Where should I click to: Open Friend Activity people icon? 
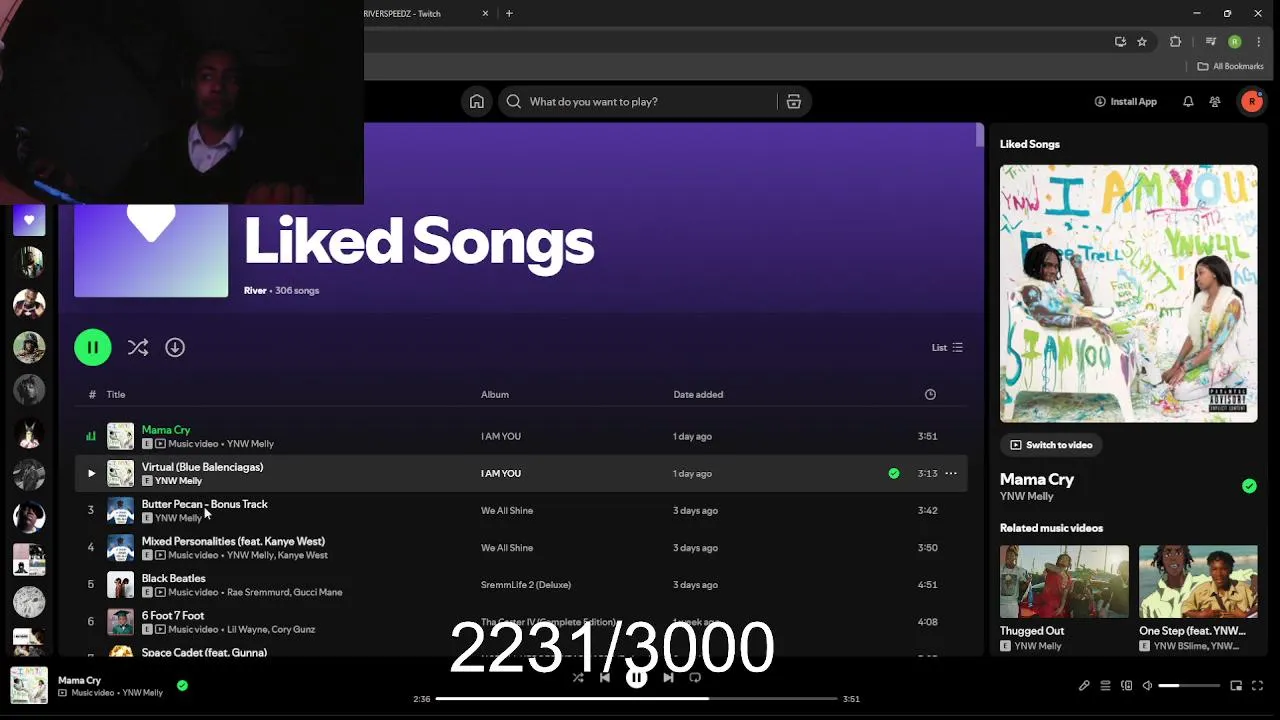click(x=1215, y=101)
